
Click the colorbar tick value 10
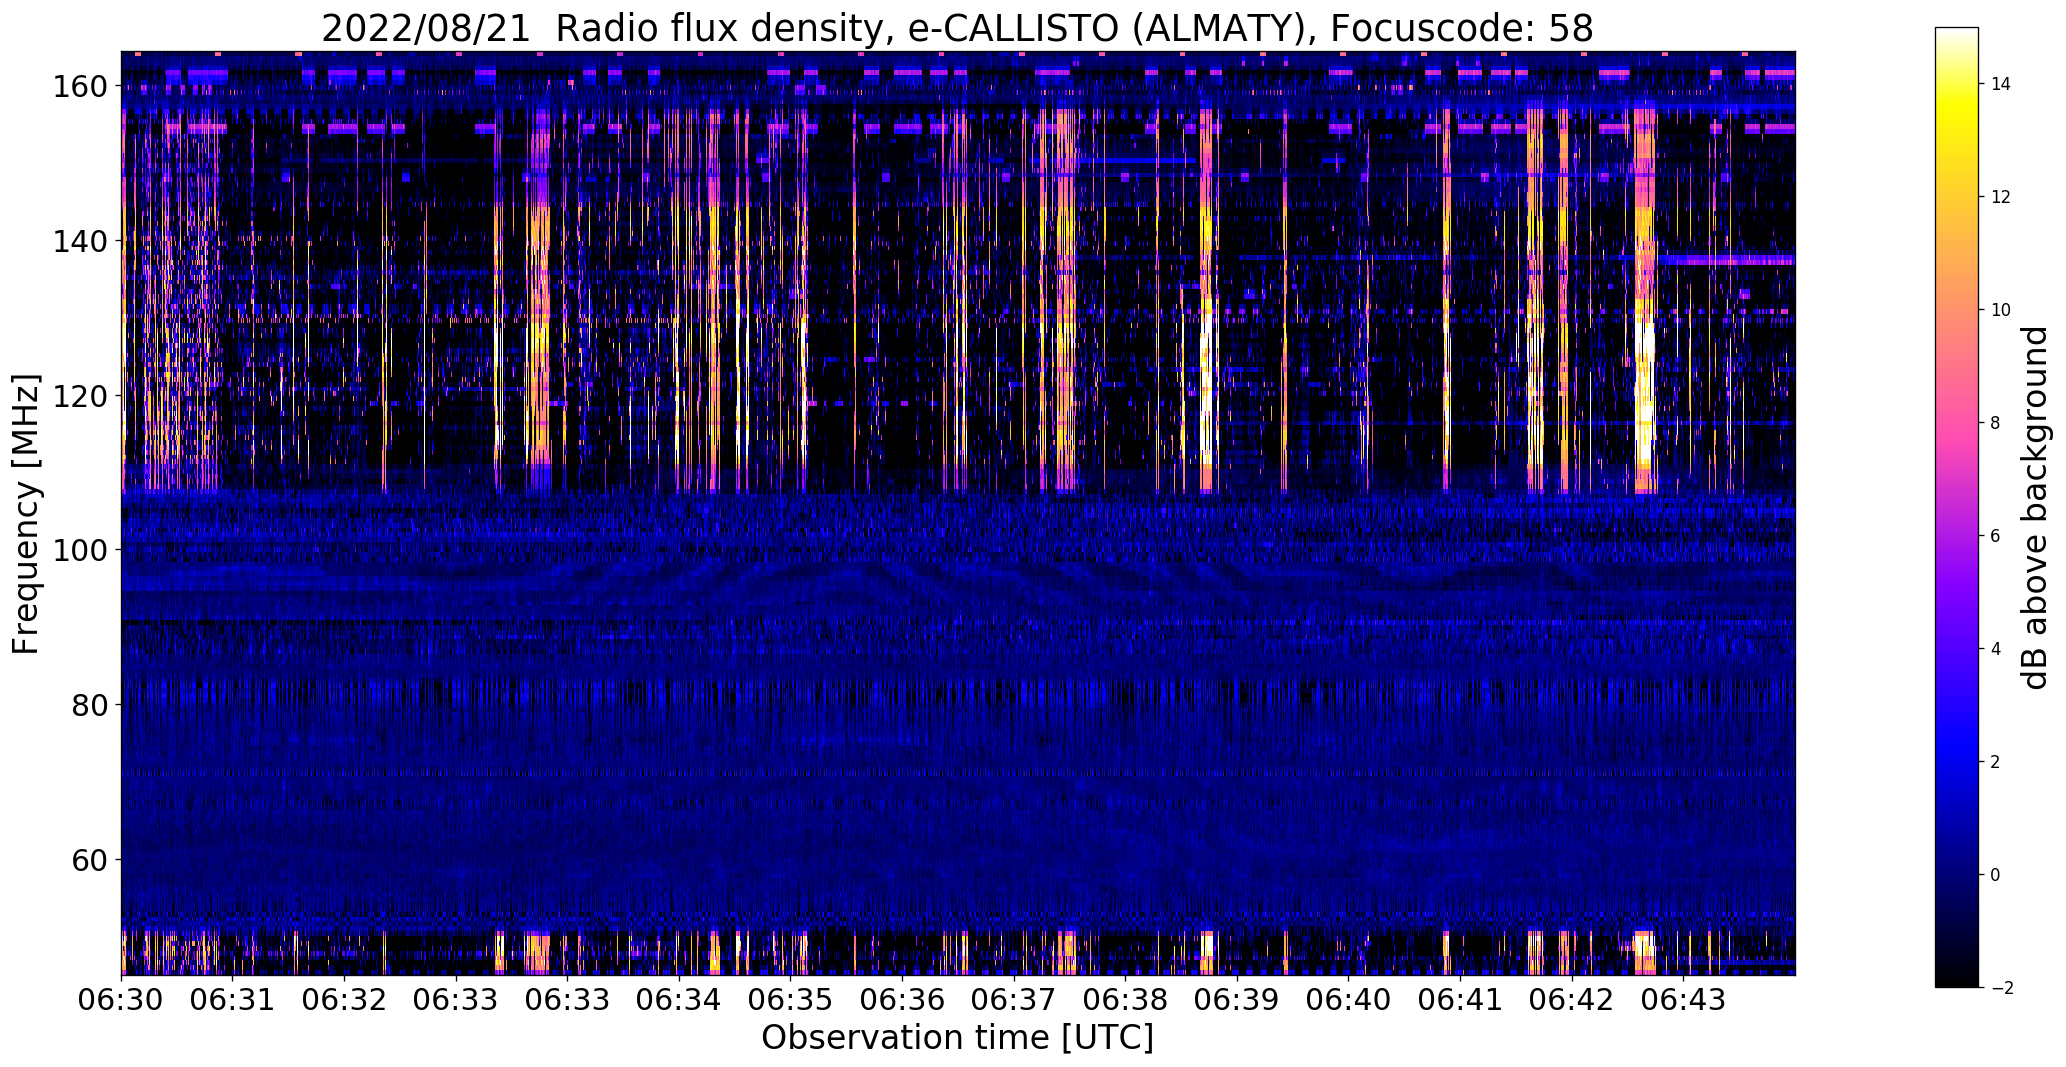point(2001,310)
